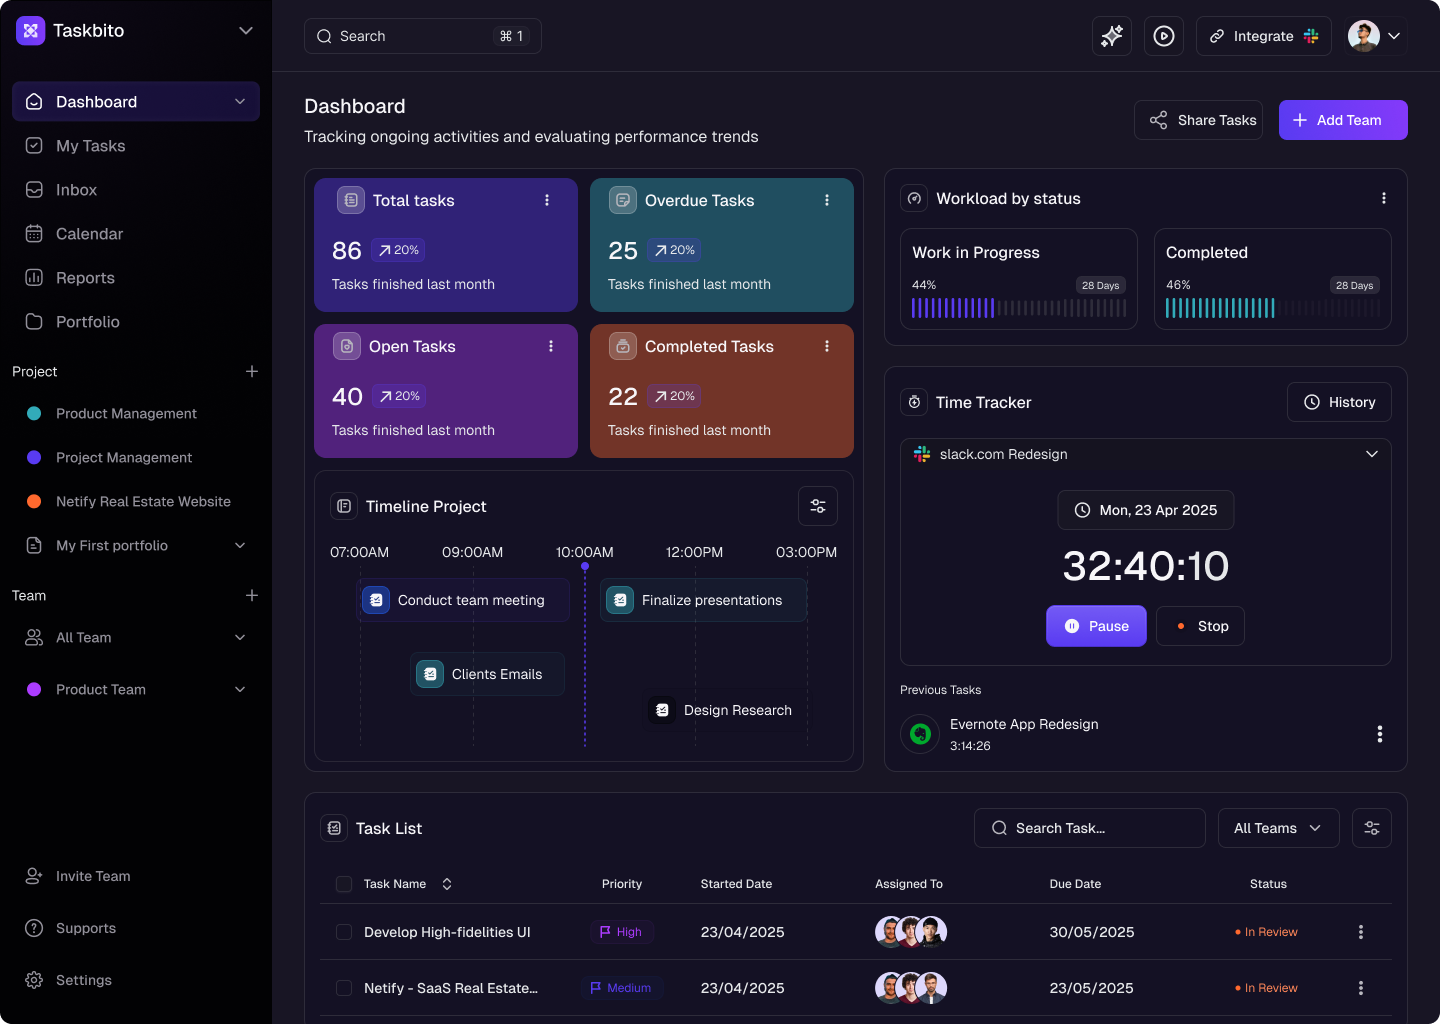Check the Develop High-fidelities UI task
1440x1024 pixels.
(343, 931)
